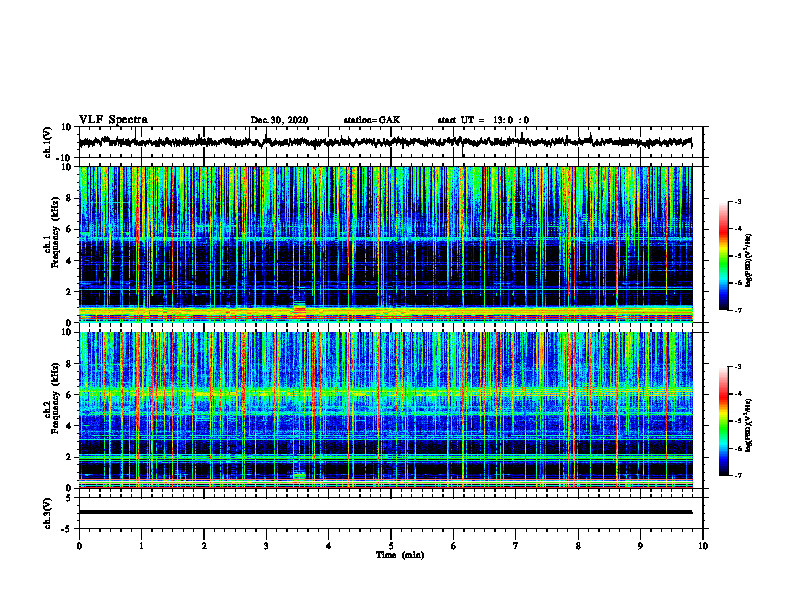Viewport: 792px width, 612px height.
Task: Click the ch.1 spectrogram color bar
Action: (x=723, y=256)
